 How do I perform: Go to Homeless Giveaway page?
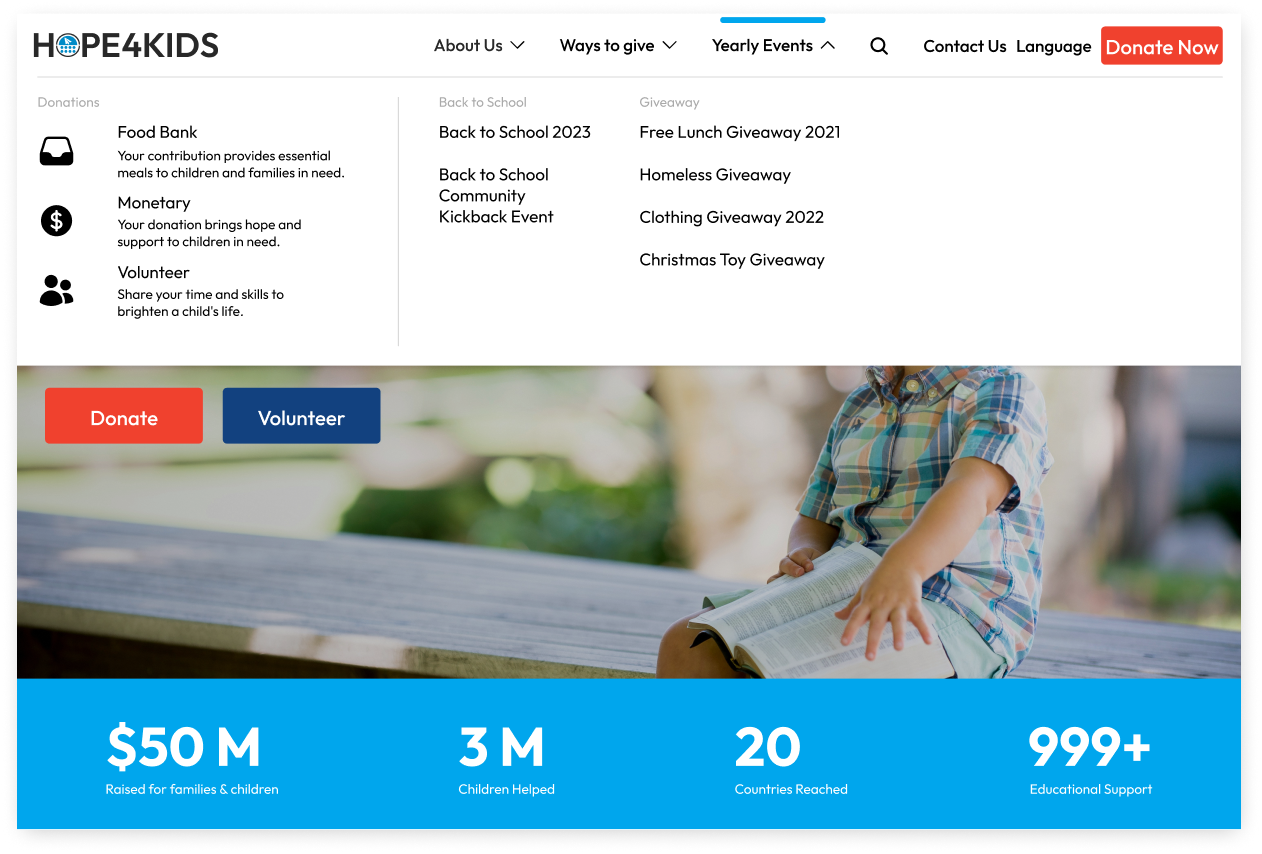click(714, 175)
